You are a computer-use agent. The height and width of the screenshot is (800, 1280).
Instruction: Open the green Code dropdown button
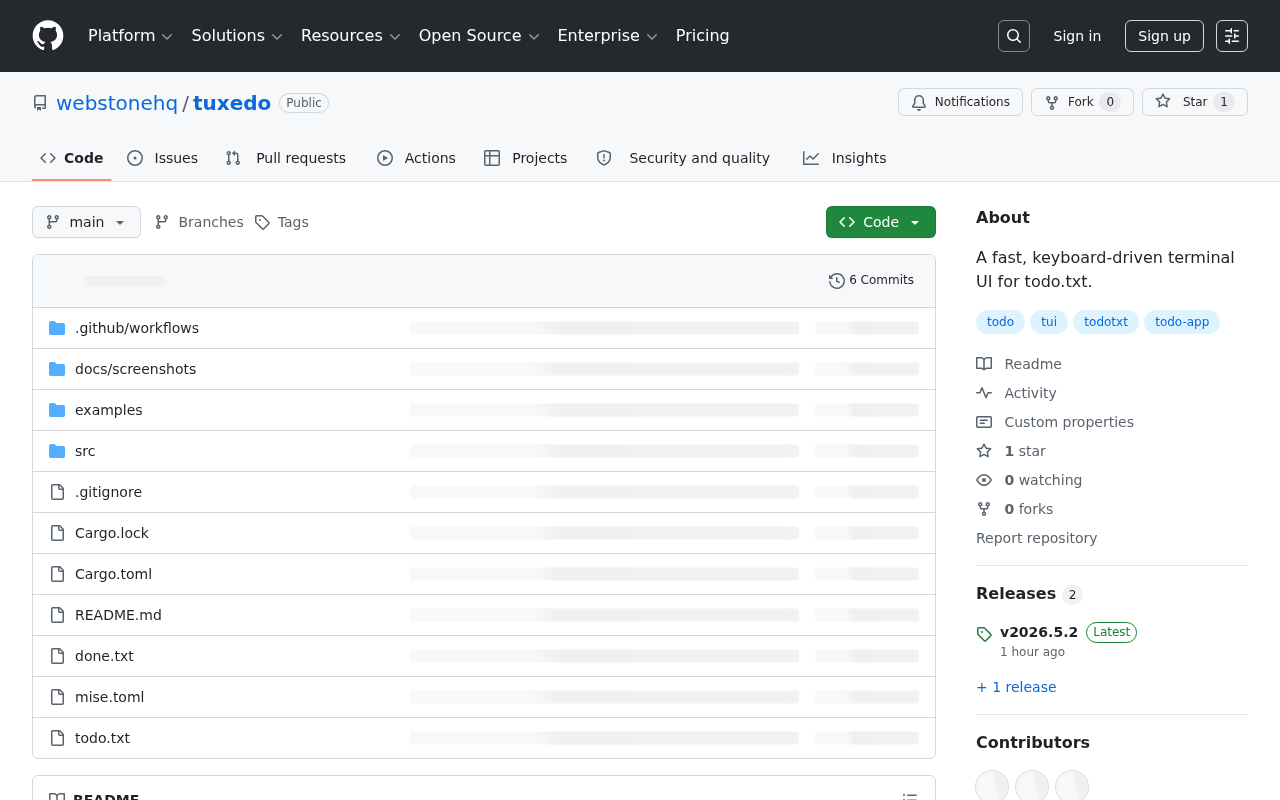click(x=881, y=222)
